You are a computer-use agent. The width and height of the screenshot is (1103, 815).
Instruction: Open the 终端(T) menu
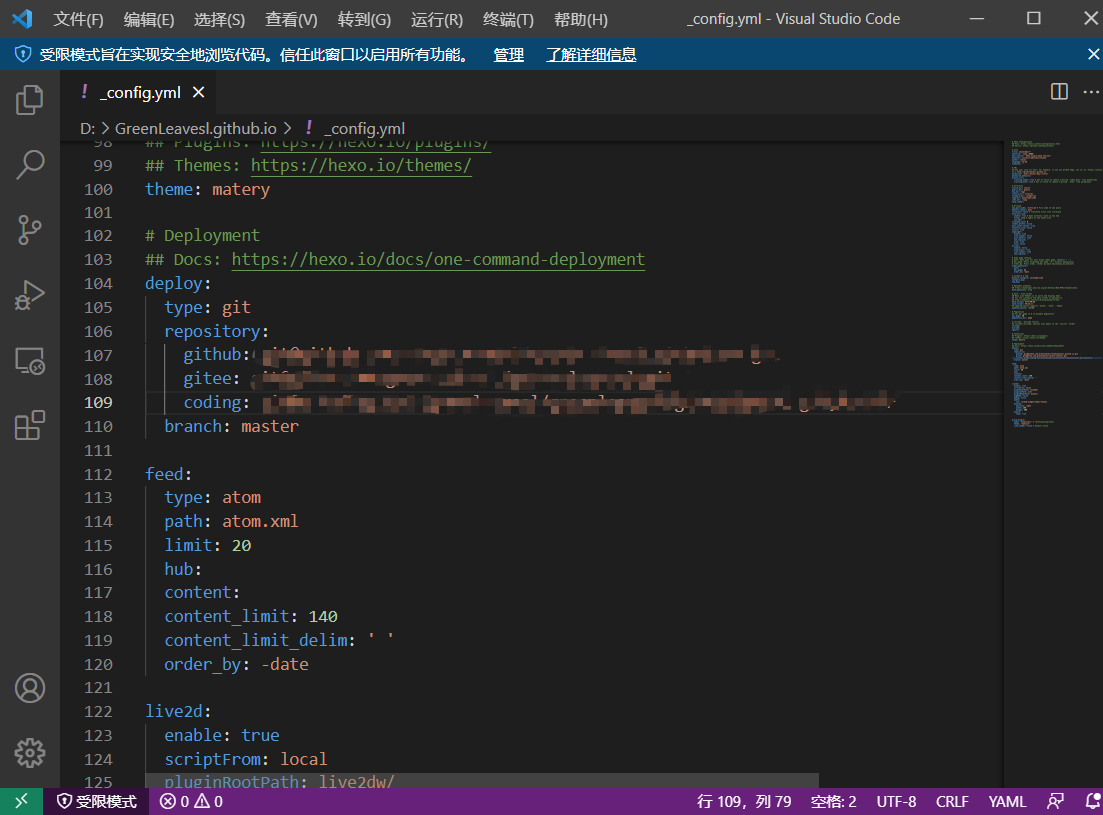508,20
